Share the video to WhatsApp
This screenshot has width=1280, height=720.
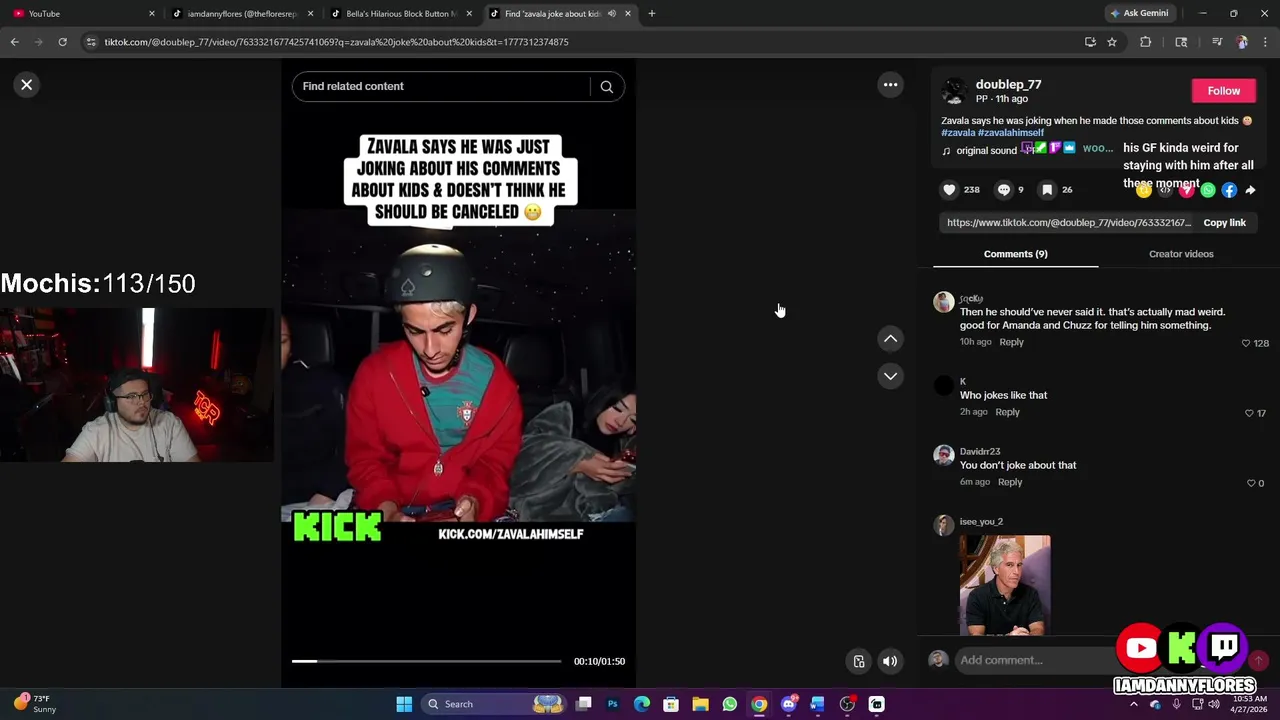point(1208,190)
